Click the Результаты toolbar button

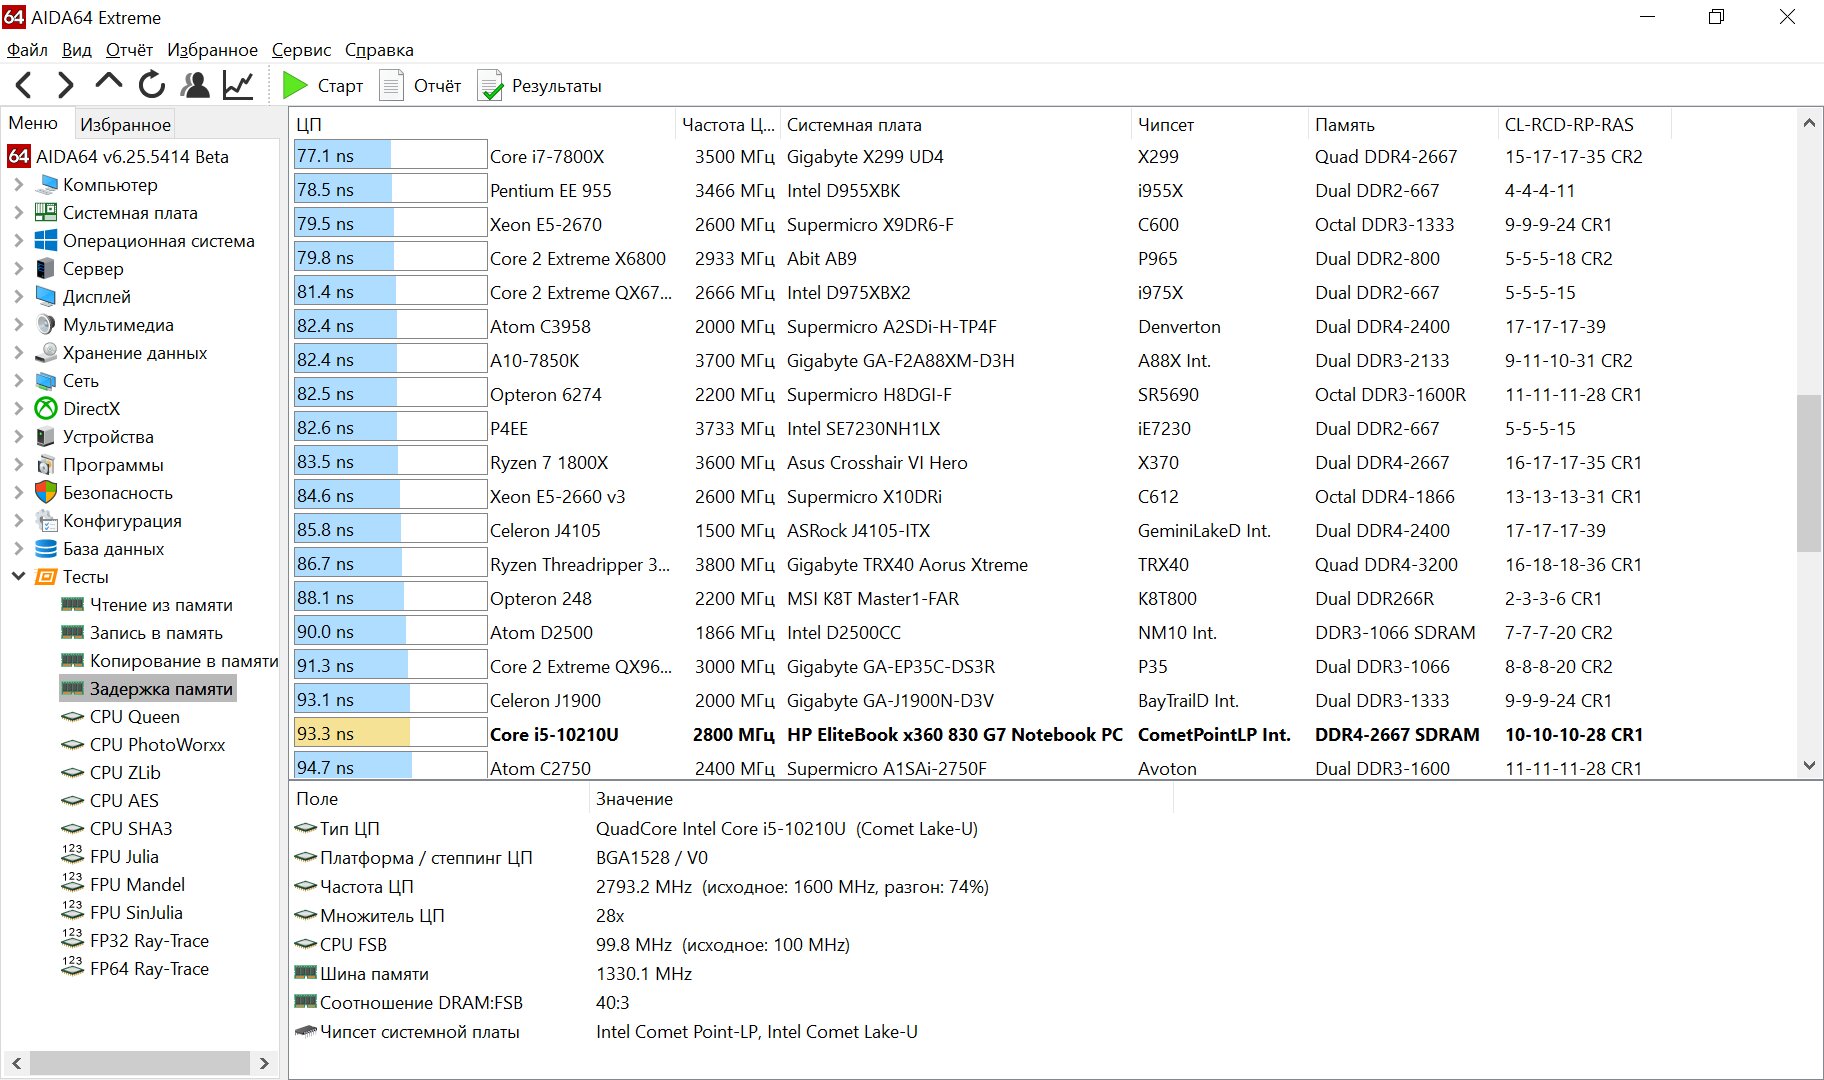tap(540, 86)
